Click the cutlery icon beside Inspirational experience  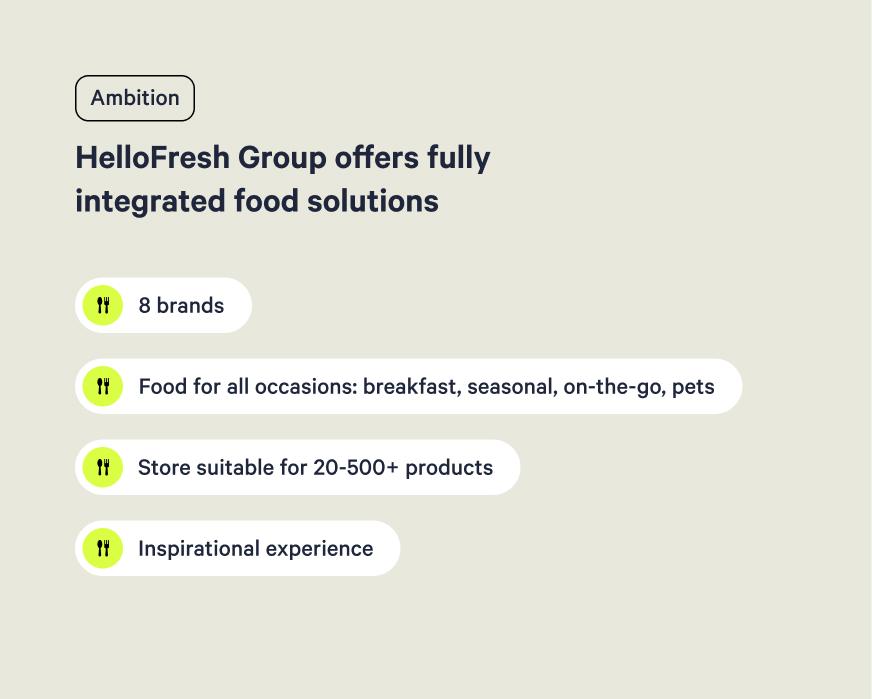[x=102, y=549]
